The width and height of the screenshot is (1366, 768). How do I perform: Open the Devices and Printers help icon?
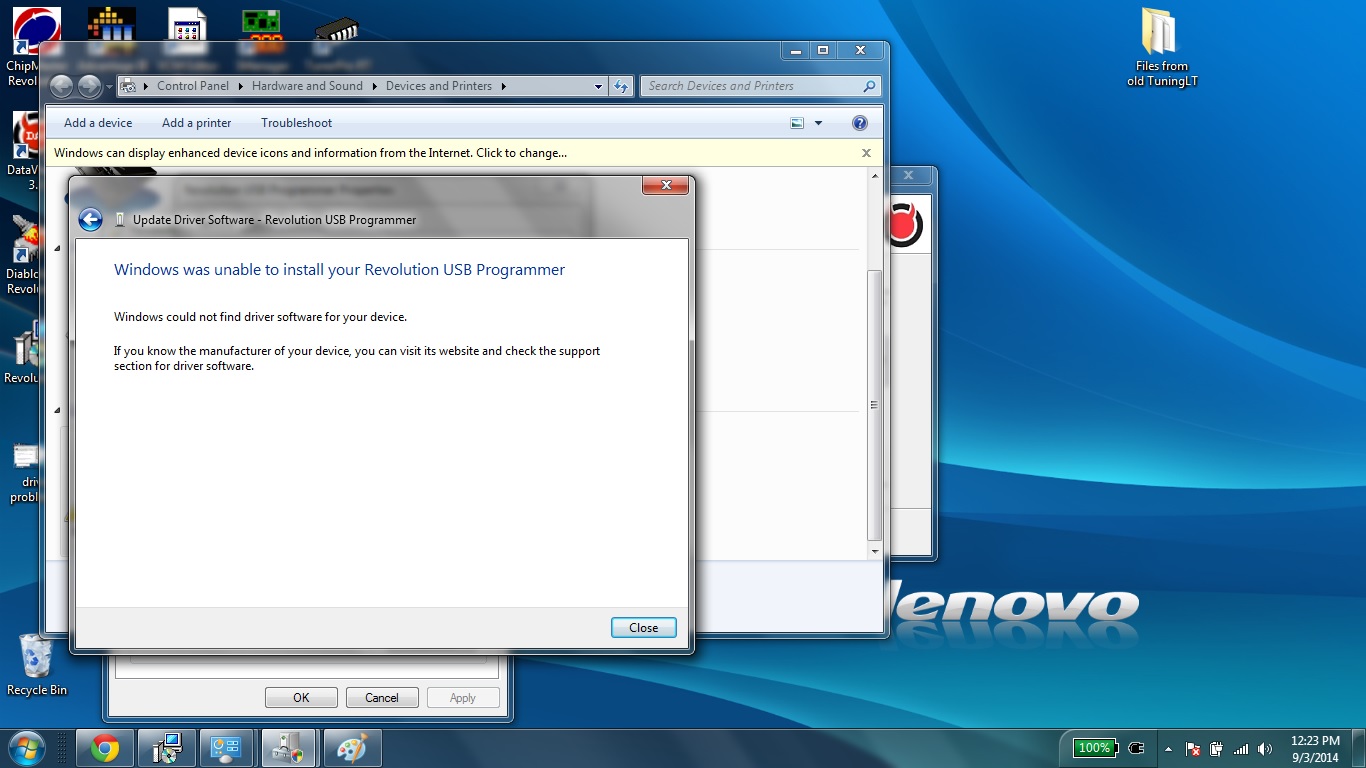coord(859,123)
